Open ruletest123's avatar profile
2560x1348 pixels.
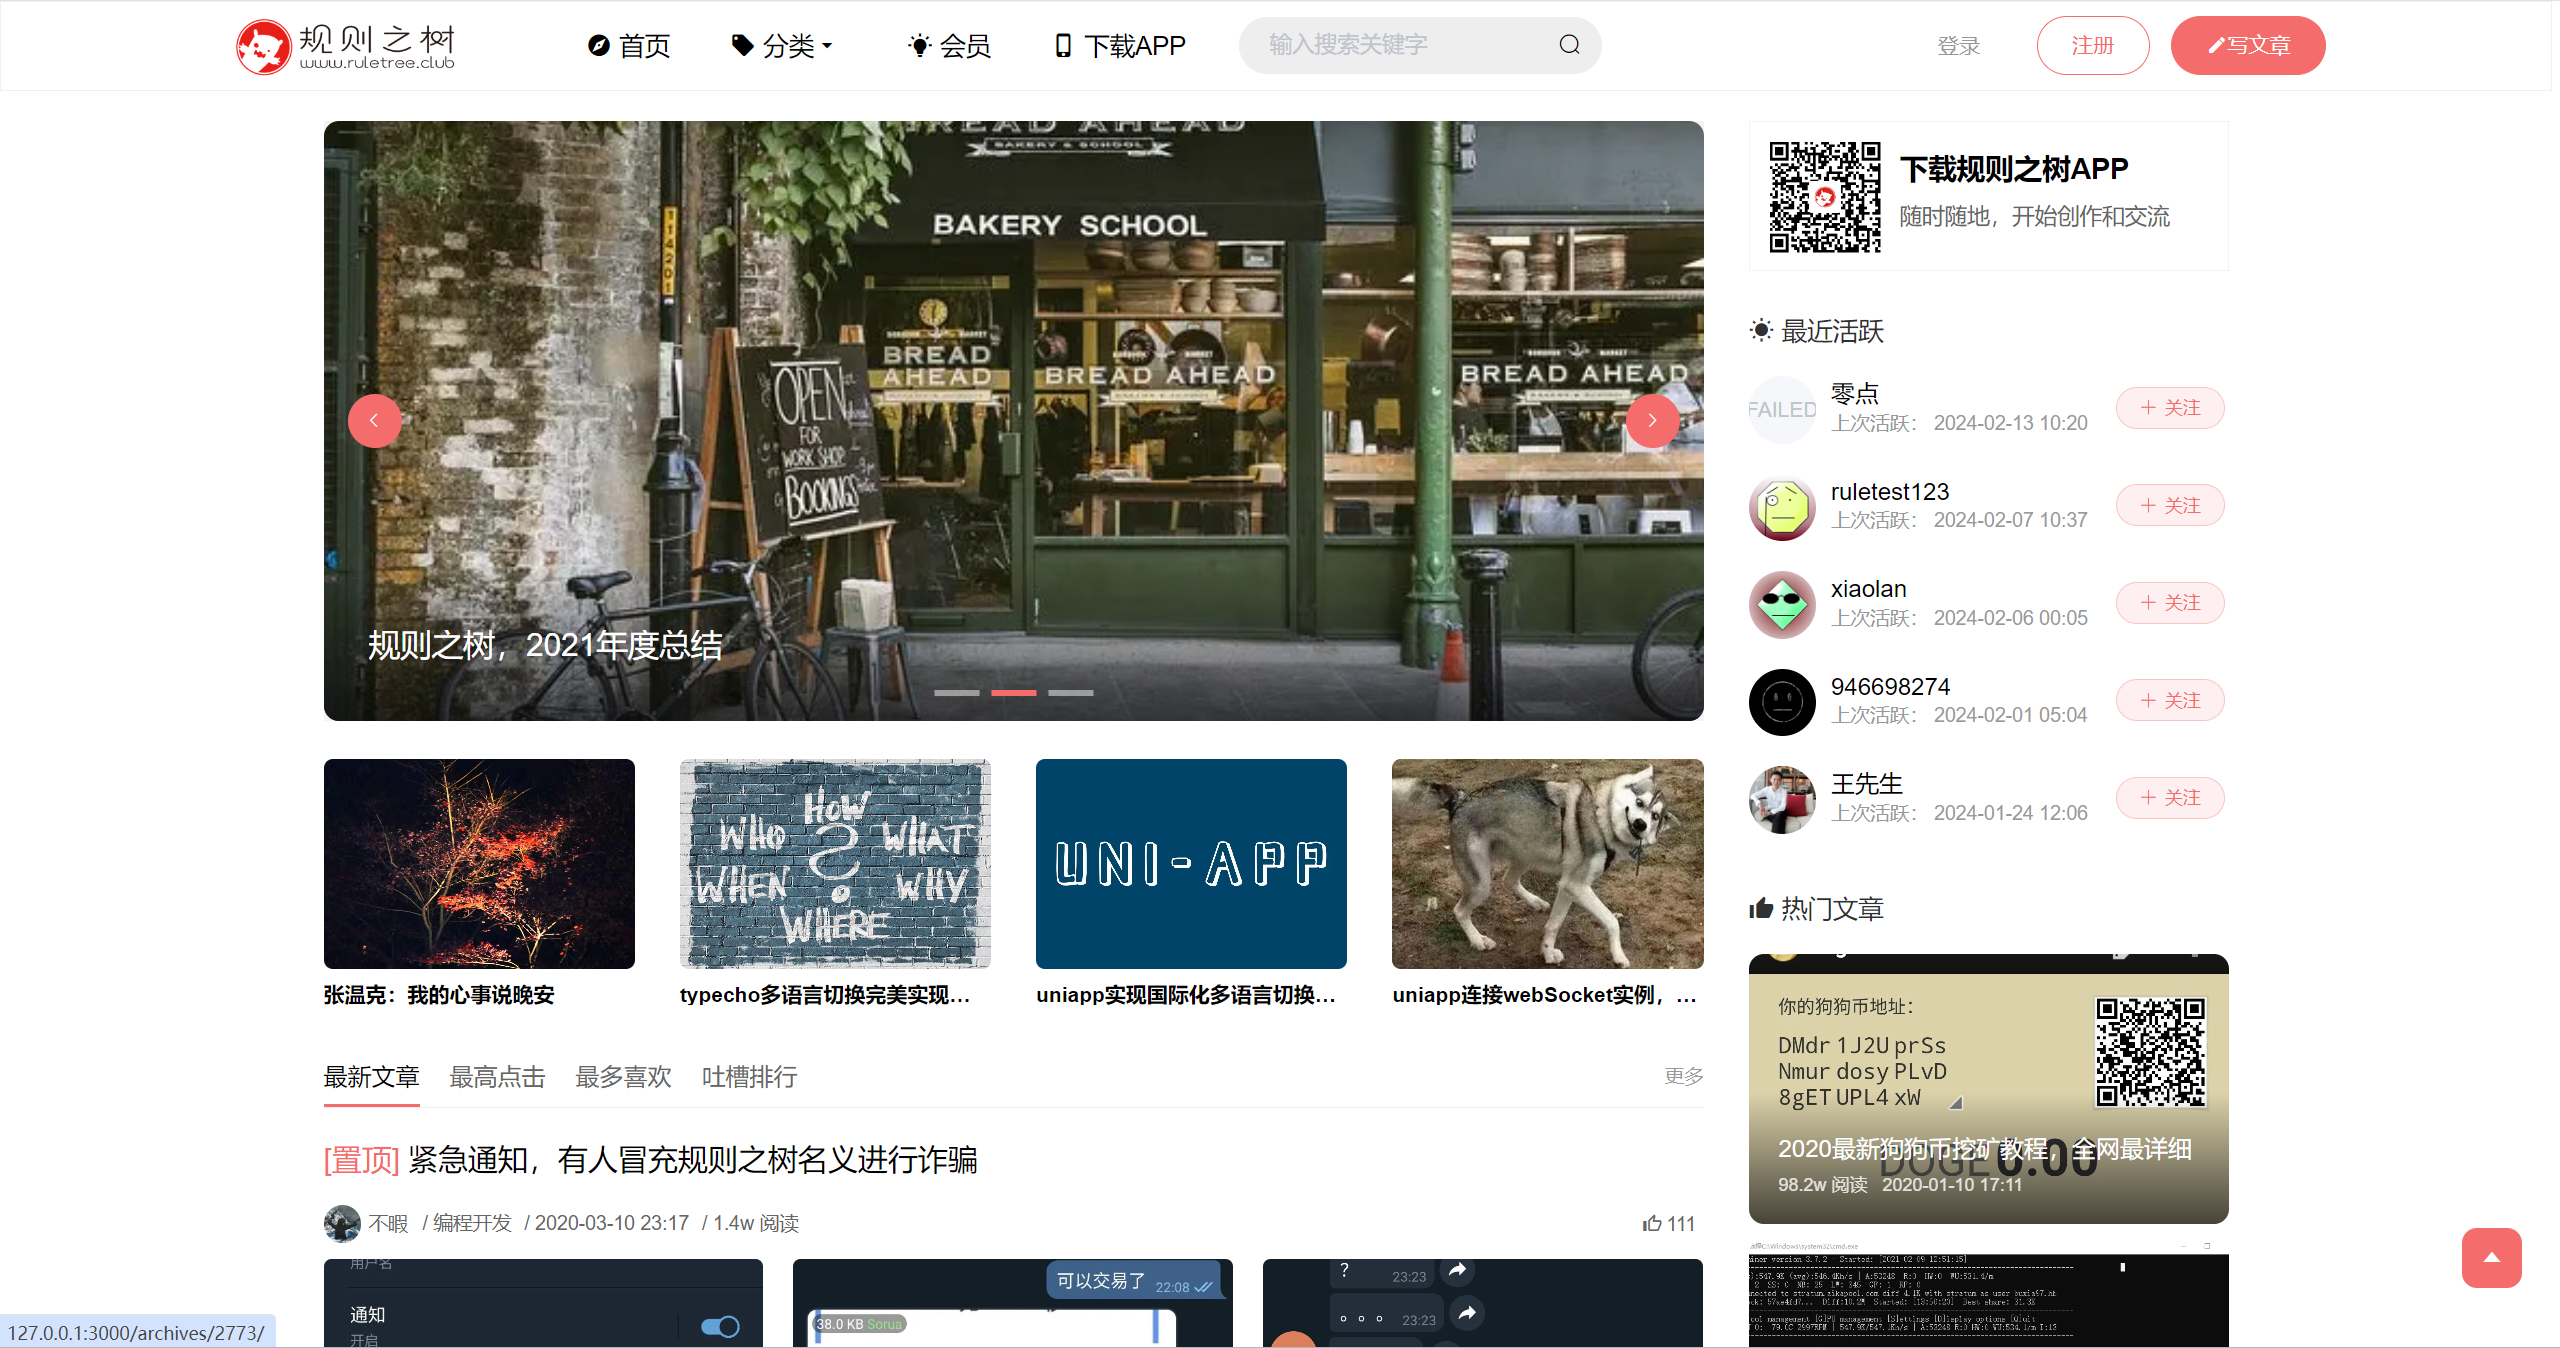1782,507
